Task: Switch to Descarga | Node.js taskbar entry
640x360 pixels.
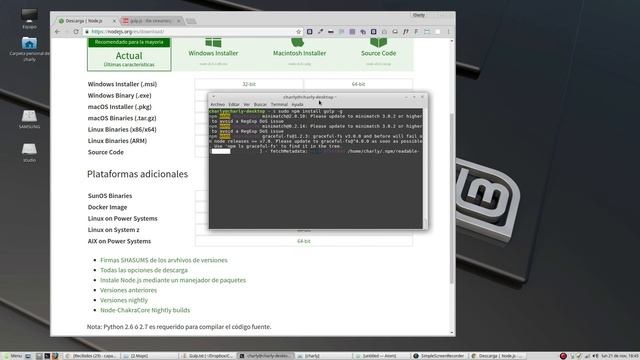Action: click(497, 356)
